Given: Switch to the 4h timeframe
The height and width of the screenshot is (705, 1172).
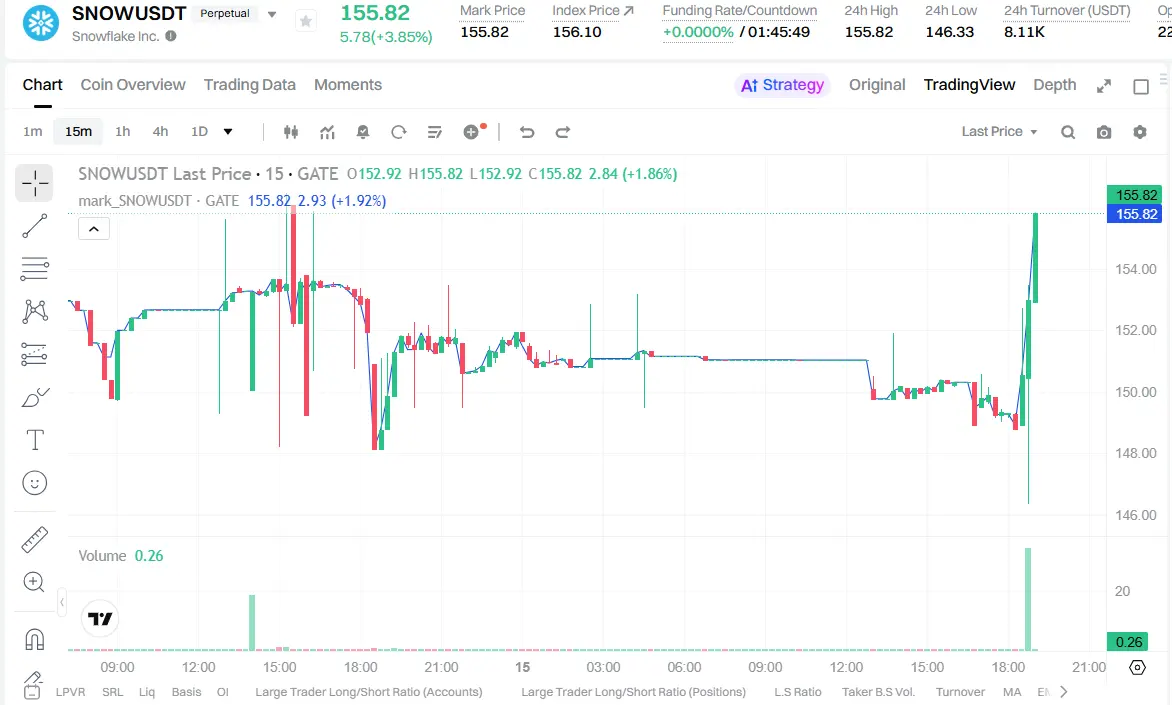Looking at the screenshot, I should (x=160, y=132).
